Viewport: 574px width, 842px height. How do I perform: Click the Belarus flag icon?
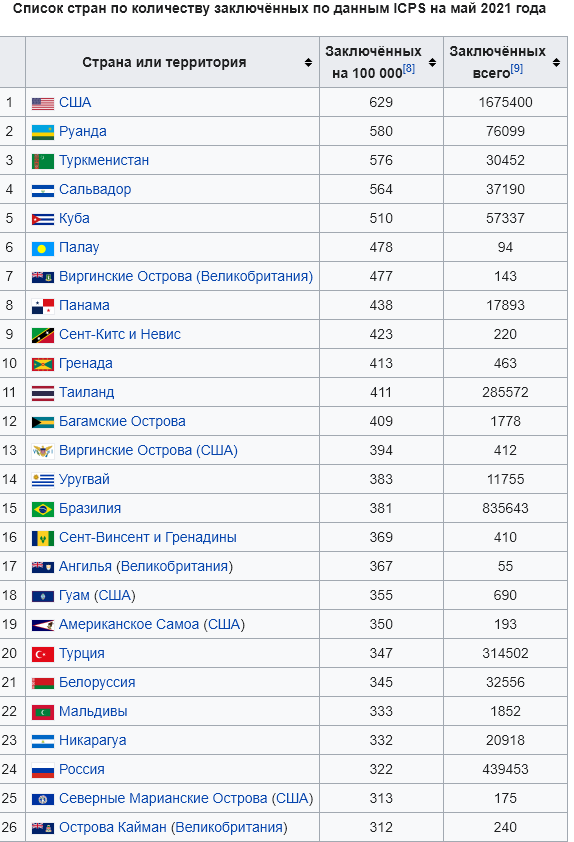[43, 683]
